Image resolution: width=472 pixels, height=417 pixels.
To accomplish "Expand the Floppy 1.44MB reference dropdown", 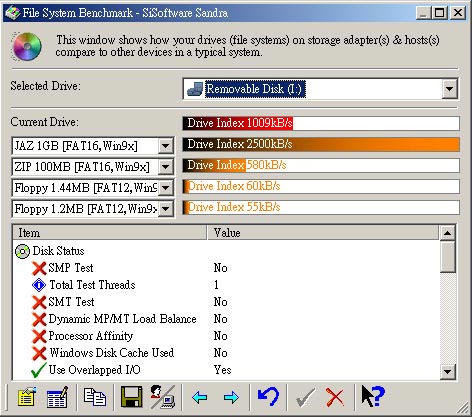I will point(165,188).
